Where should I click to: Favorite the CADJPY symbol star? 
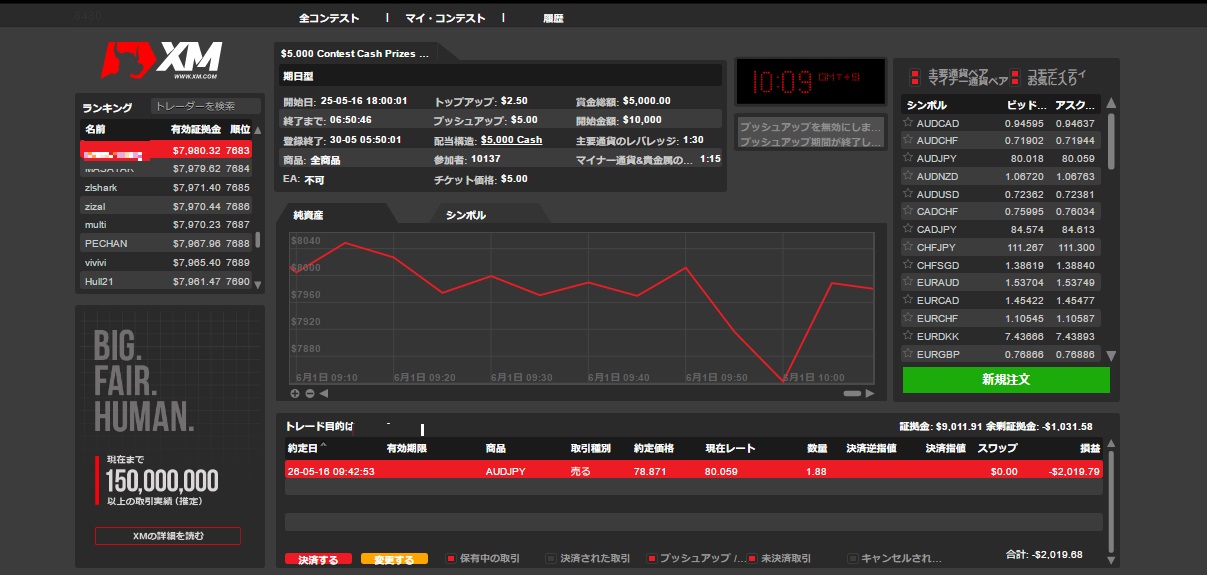pyautogui.click(x=908, y=229)
